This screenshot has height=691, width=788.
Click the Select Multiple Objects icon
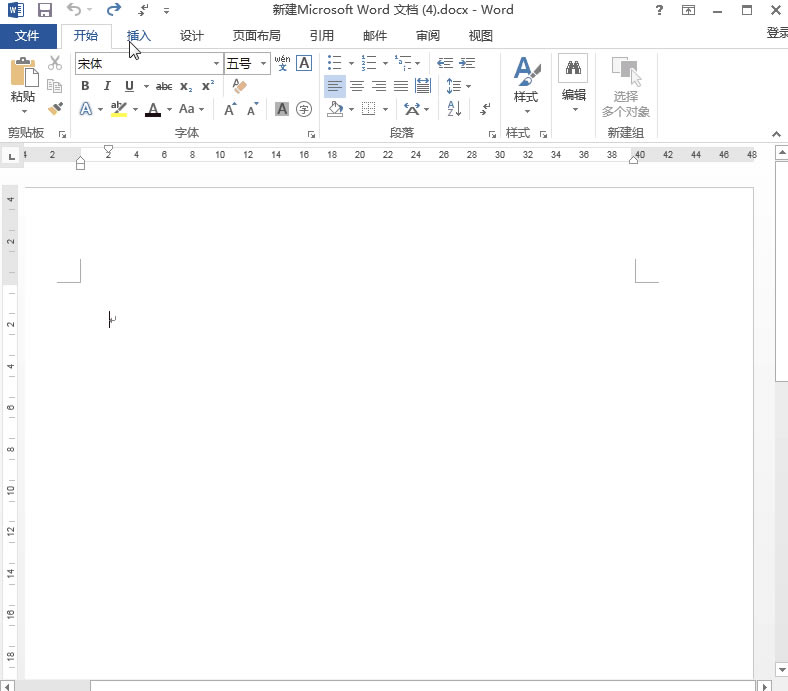click(x=626, y=86)
